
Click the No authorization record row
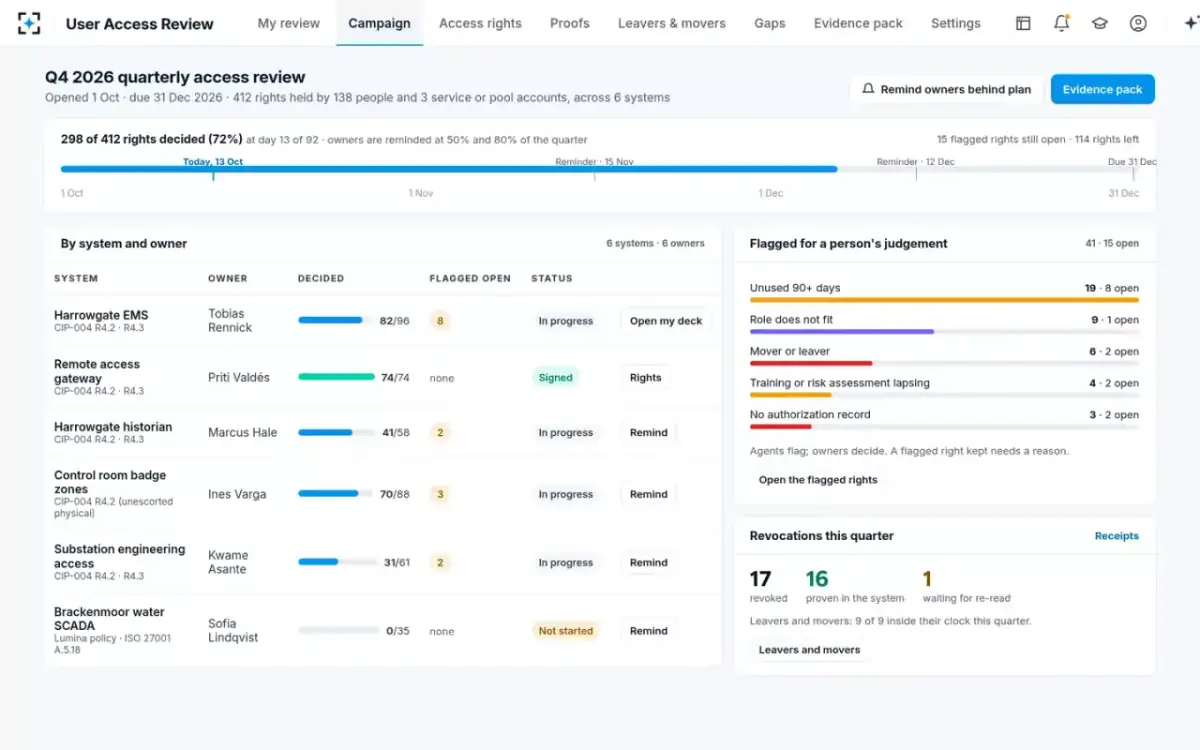click(x=944, y=419)
